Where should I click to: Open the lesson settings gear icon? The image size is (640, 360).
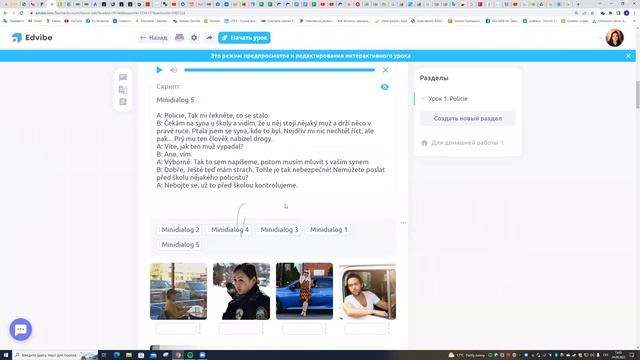tap(194, 38)
